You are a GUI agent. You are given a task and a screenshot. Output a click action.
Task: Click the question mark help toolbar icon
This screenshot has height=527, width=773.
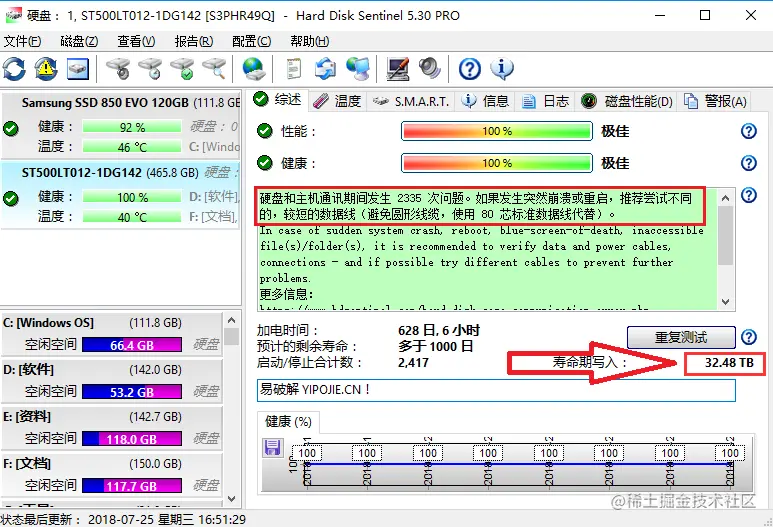tap(470, 69)
